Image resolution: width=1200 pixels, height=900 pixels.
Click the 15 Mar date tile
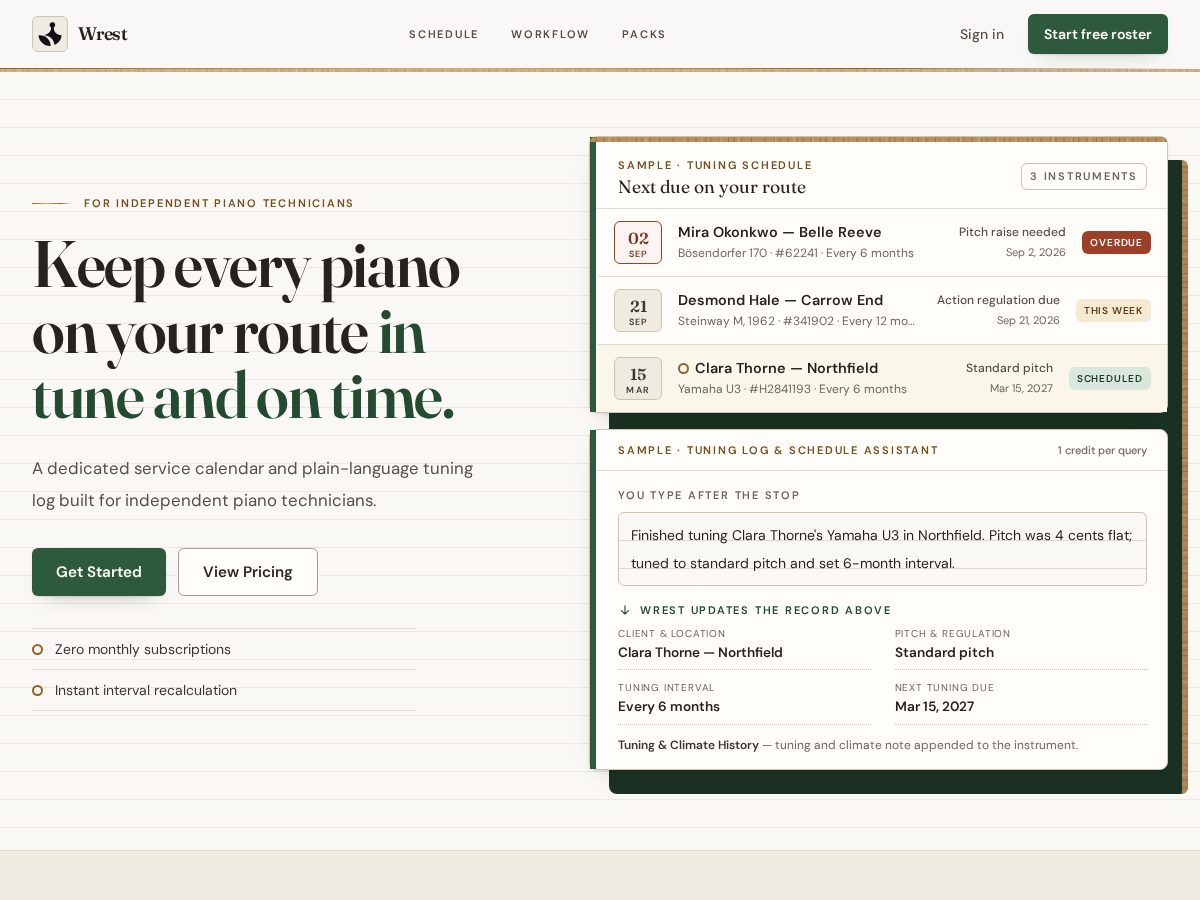pos(638,379)
